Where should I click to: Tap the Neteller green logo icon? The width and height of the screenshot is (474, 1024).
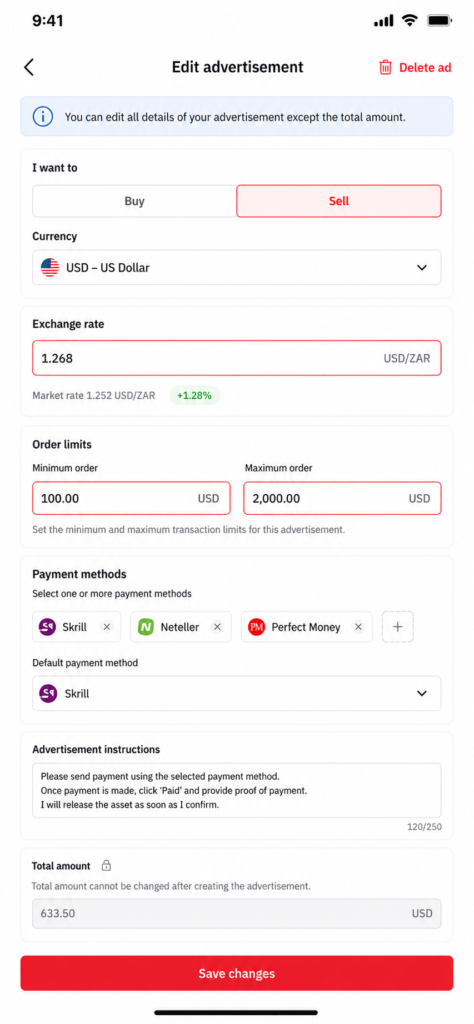[x=146, y=627]
